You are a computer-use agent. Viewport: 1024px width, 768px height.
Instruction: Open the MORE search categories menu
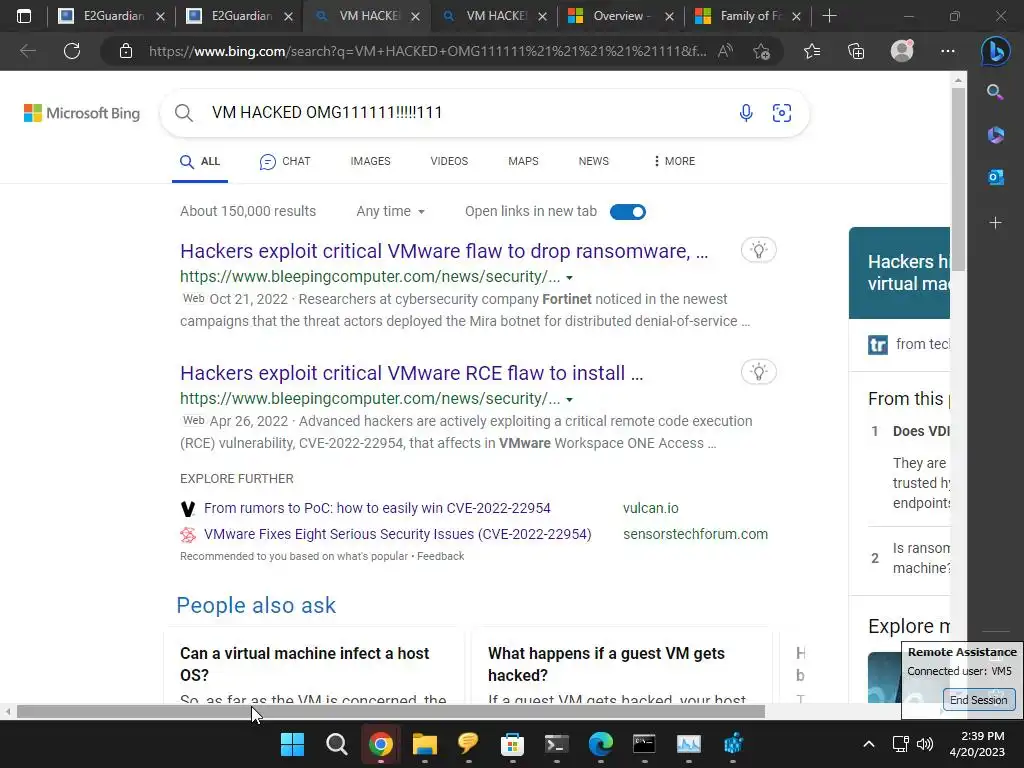click(x=674, y=161)
